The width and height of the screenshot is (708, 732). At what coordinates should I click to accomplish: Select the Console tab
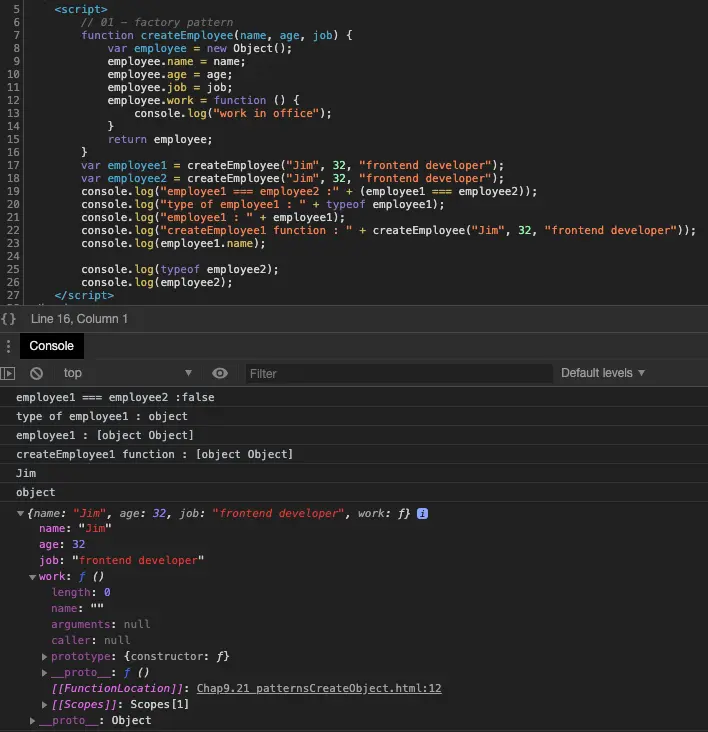click(52, 346)
